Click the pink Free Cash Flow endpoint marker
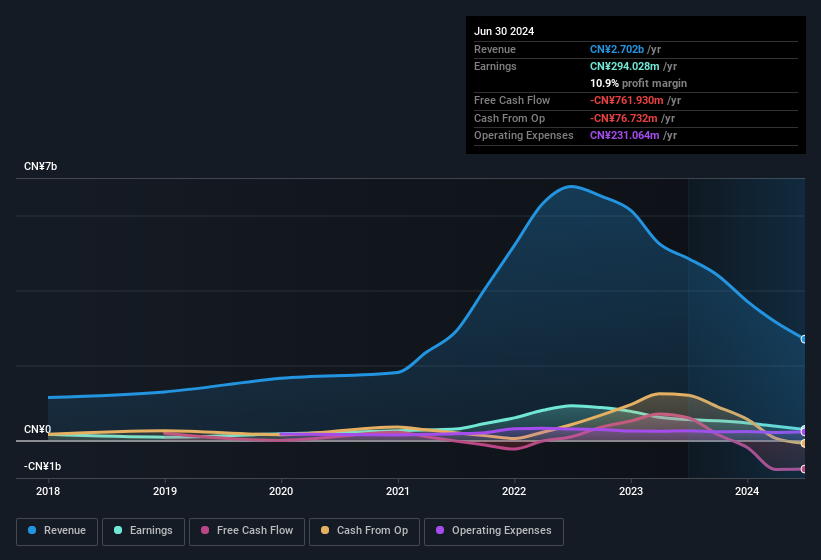Viewport: 821px width, 560px height. coord(804,469)
